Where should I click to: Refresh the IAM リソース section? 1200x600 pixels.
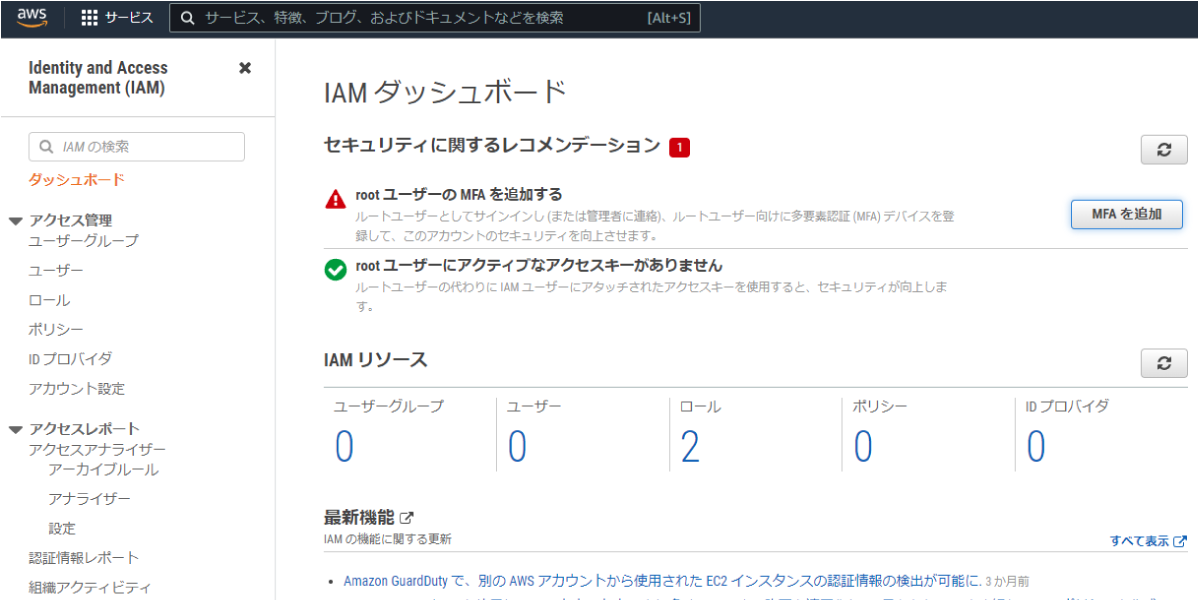[x=1164, y=363]
